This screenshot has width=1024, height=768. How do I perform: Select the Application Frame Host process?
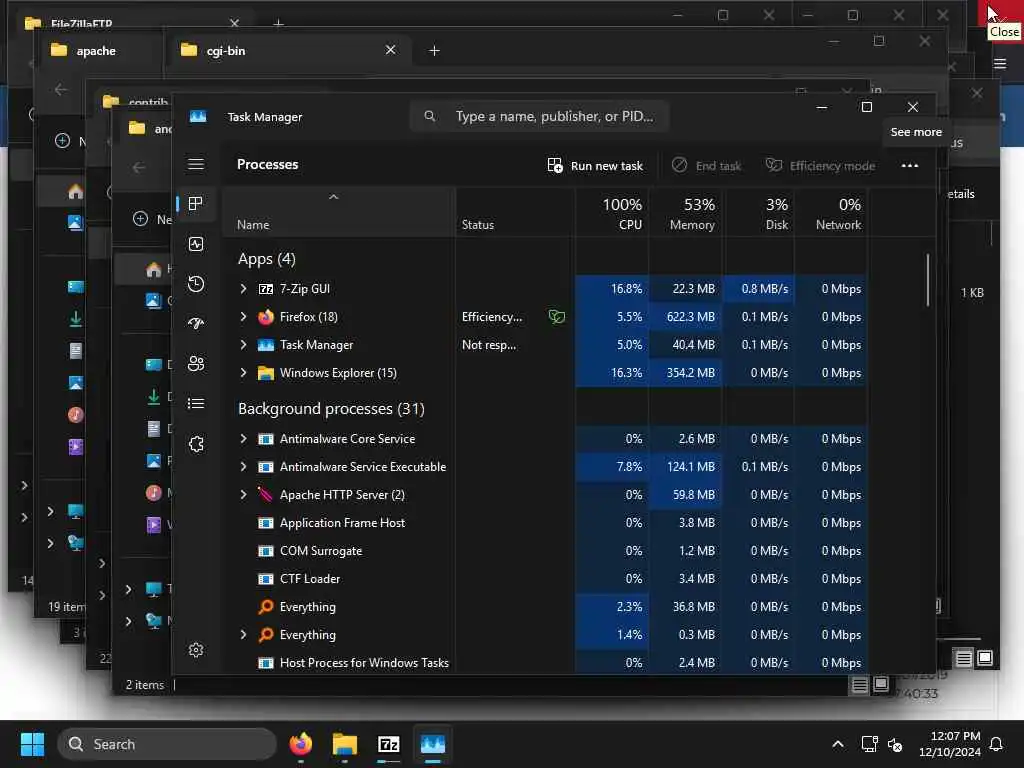click(x=545, y=523)
